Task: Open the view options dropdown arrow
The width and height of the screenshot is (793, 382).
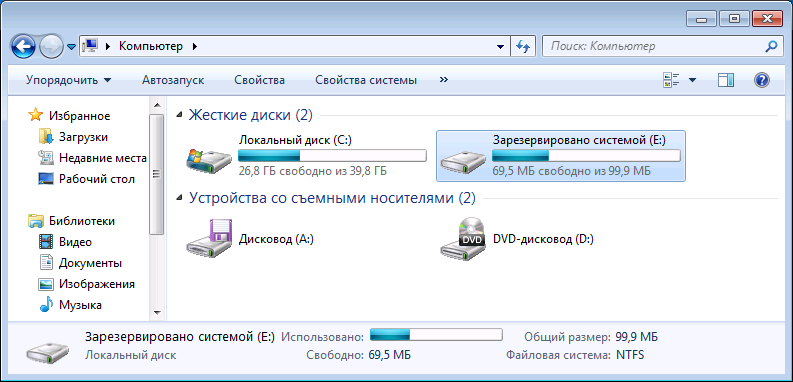Action: pyautogui.click(x=692, y=80)
